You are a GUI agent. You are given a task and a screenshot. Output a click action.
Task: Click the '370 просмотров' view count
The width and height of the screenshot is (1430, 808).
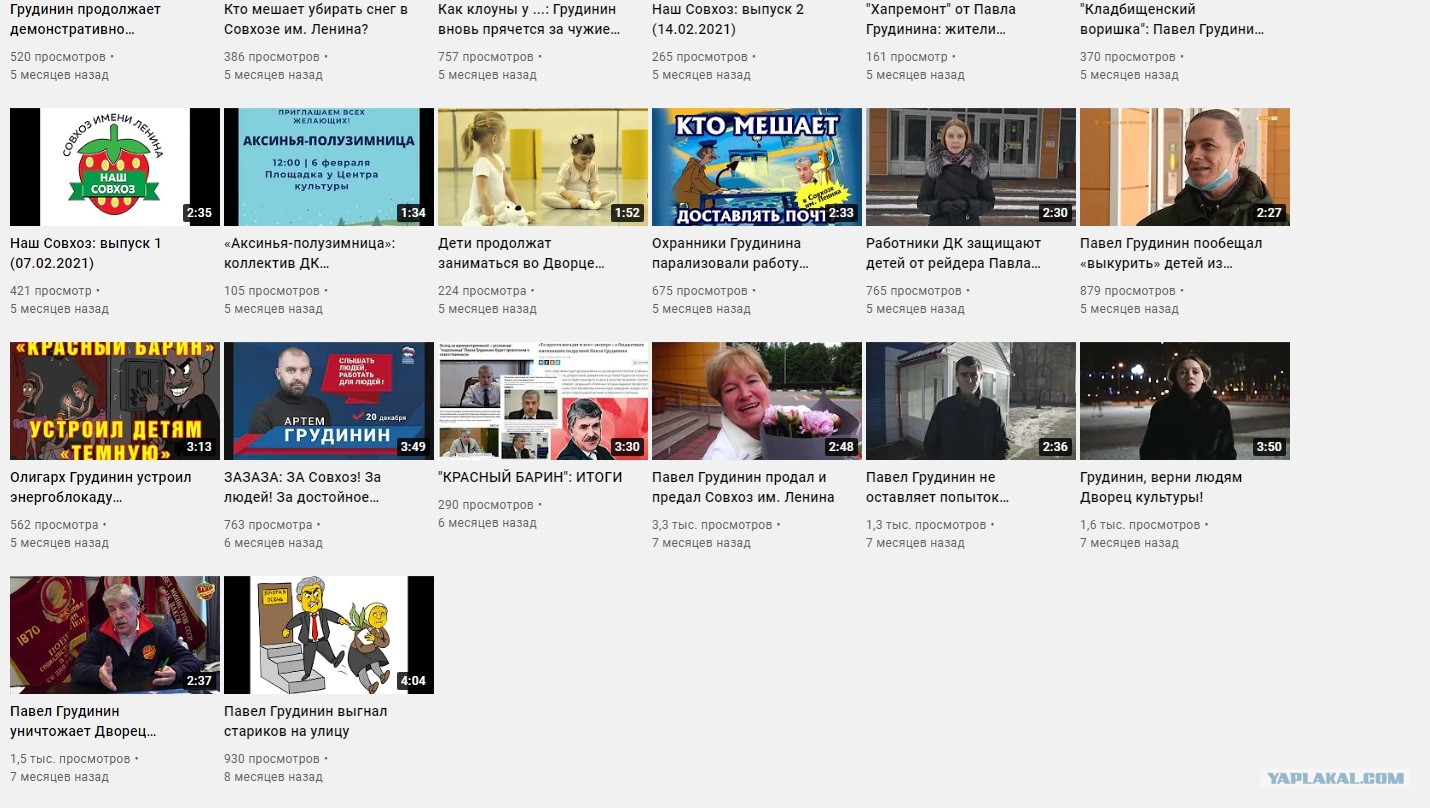click(1128, 57)
